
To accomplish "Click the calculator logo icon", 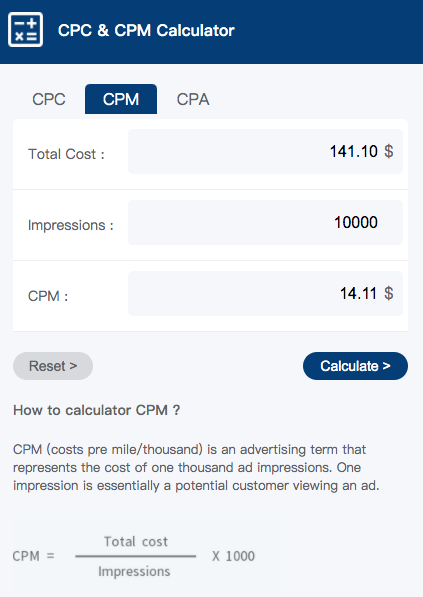I will pos(26,29).
